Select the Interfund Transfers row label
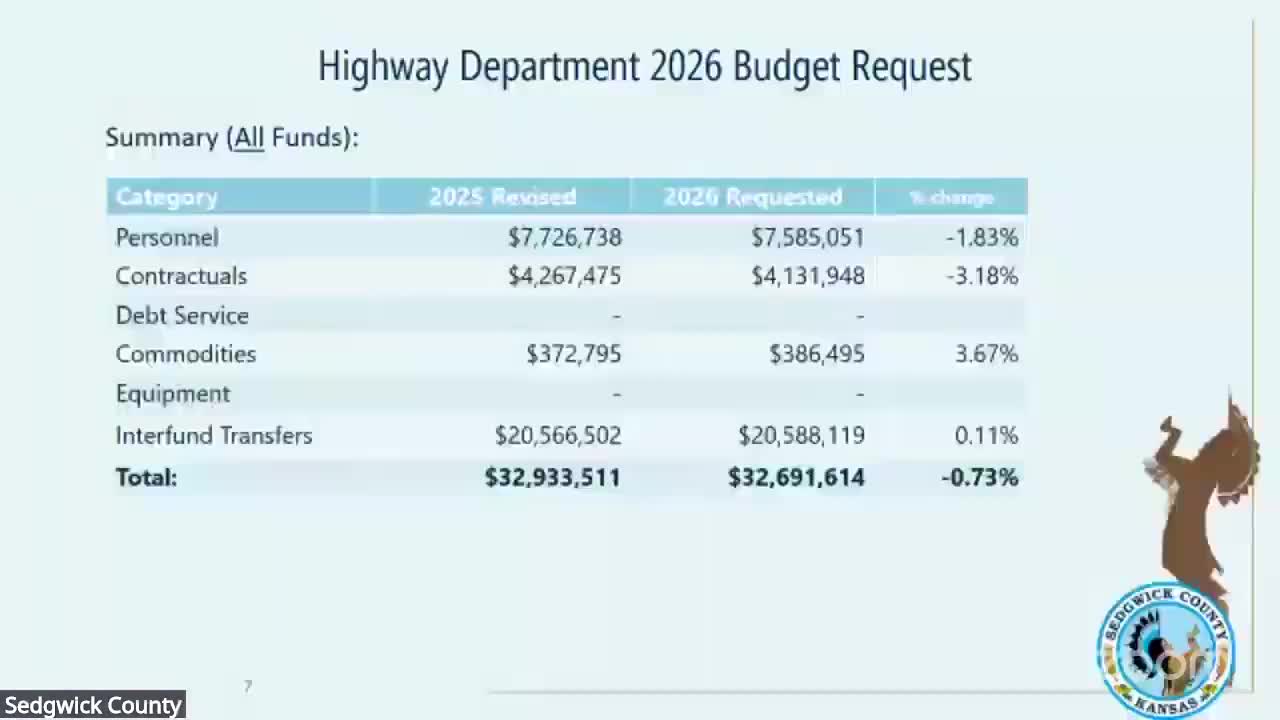The width and height of the screenshot is (1280, 720). pyautogui.click(x=214, y=436)
